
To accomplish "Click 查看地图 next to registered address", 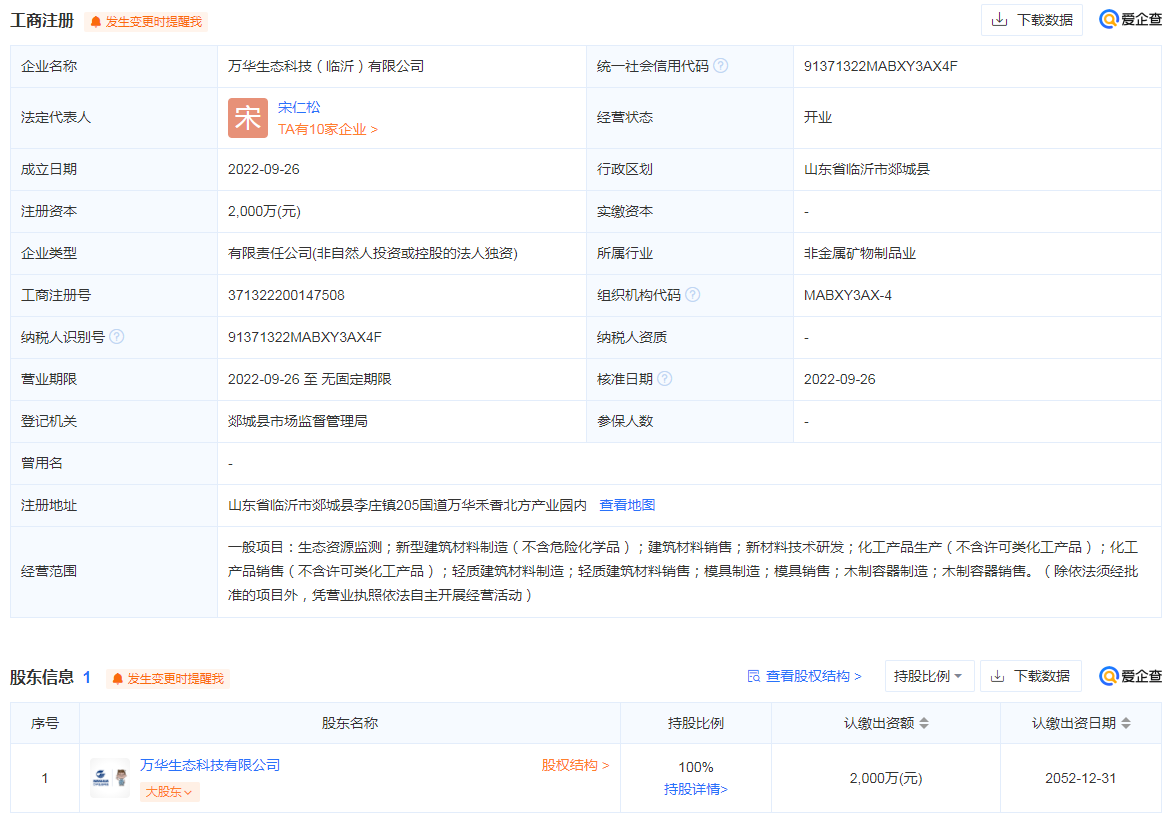I will tap(627, 505).
